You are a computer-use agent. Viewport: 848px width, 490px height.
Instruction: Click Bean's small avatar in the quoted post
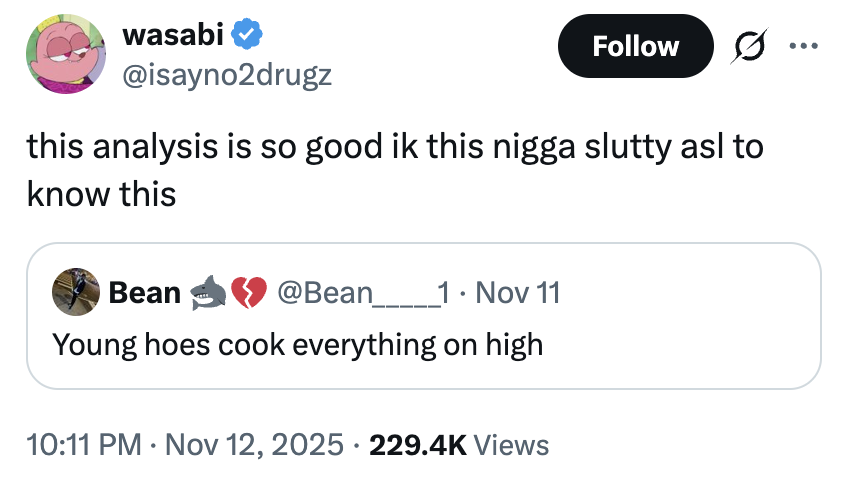click(x=77, y=293)
